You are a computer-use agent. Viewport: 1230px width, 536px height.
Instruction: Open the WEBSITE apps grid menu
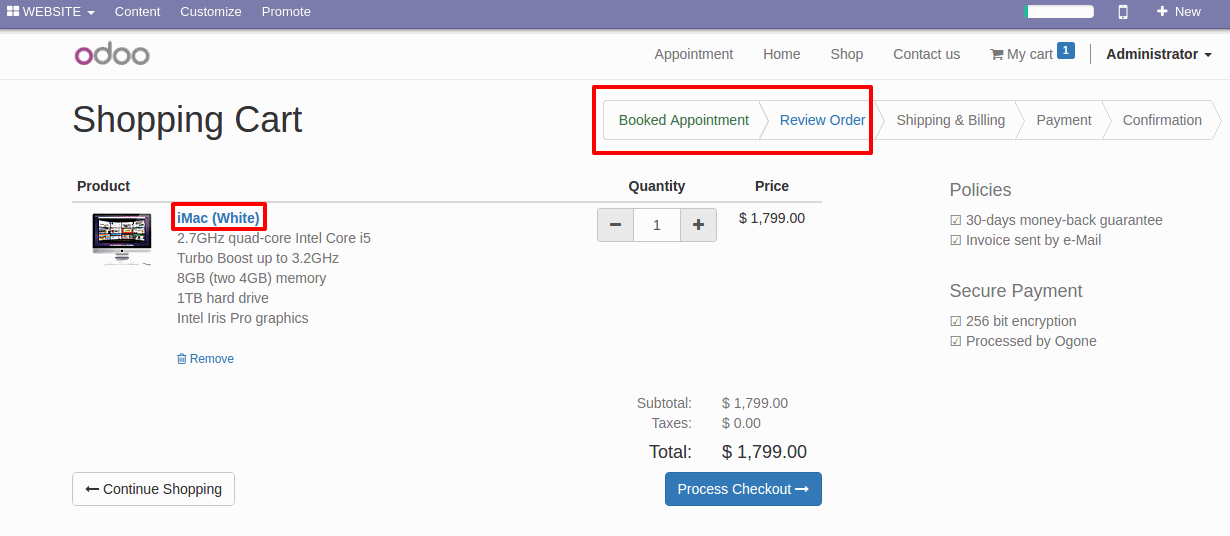coord(51,12)
